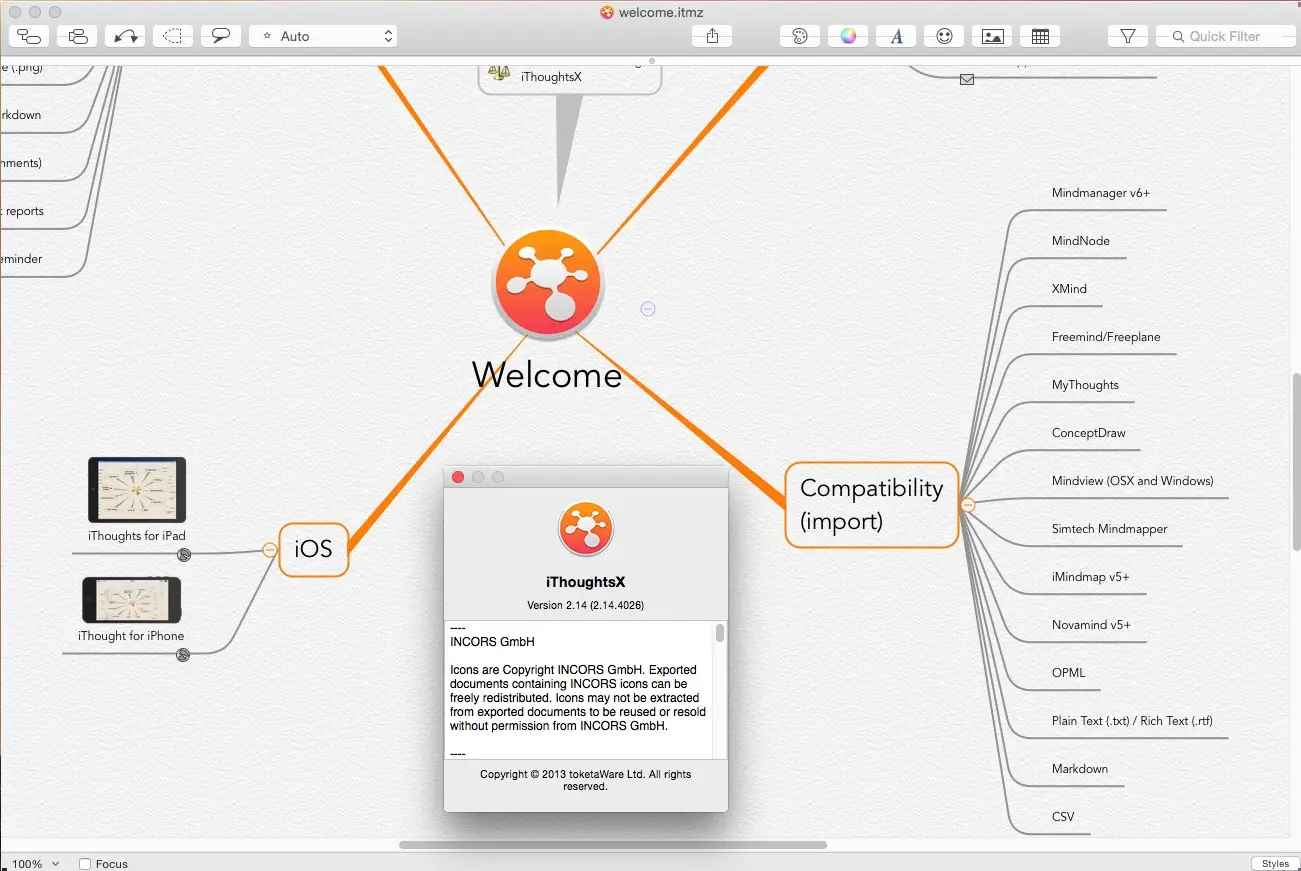Select the Plain Text (.txt) / Rich Text (.rtf) topic
1301x871 pixels.
coord(1132,721)
